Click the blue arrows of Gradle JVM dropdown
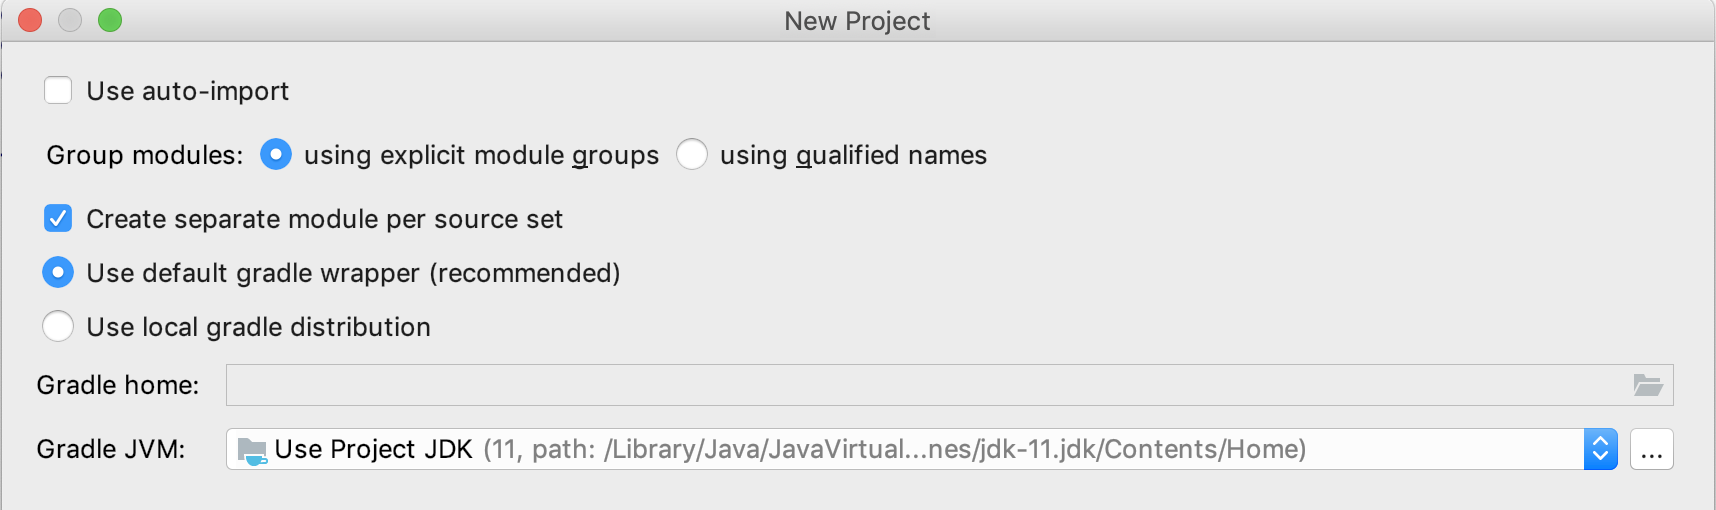 pos(1600,450)
